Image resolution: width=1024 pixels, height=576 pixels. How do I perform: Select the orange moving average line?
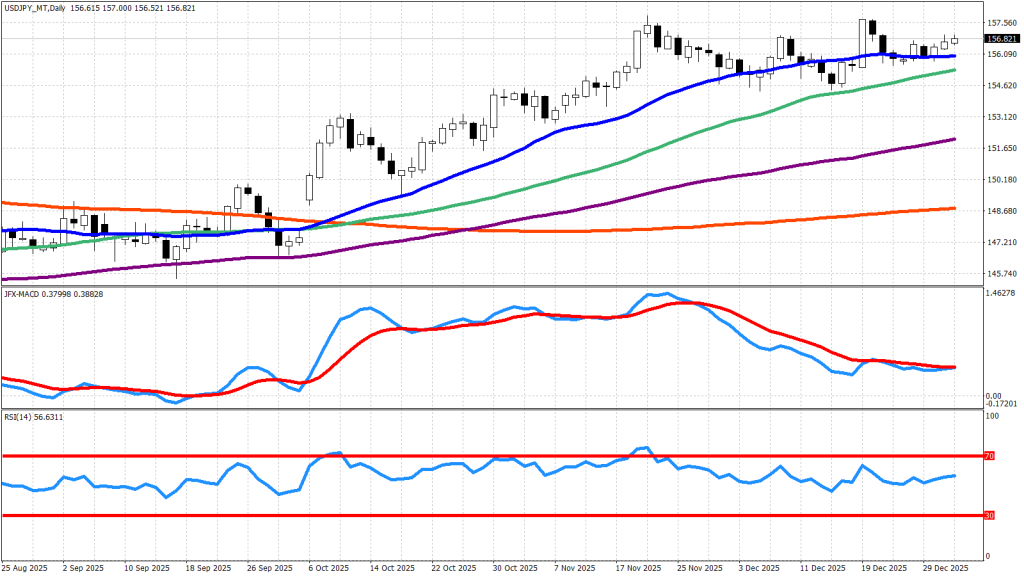pyautogui.click(x=600, y=230)
